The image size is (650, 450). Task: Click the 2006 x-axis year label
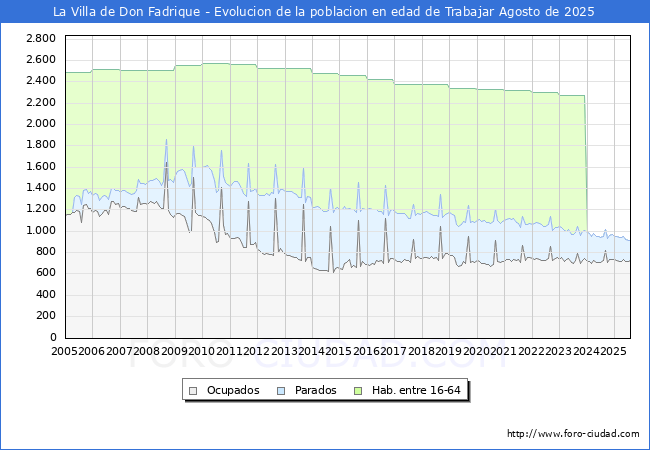[x=92, y=351]
